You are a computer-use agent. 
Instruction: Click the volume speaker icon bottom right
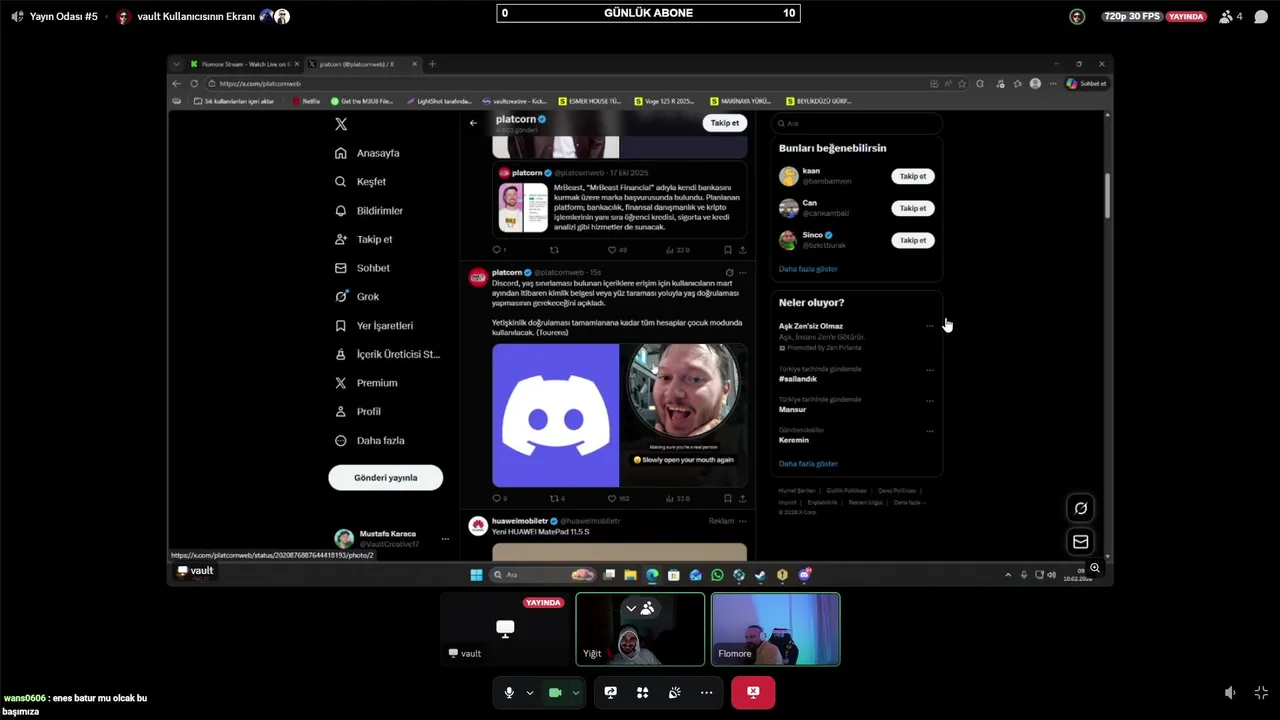click(1230, 692)
